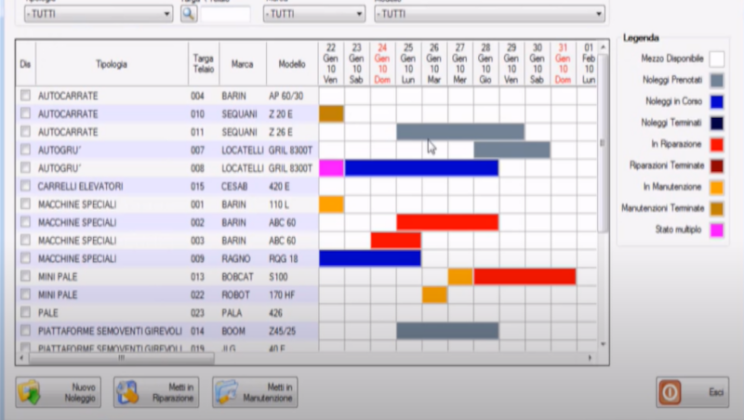
Task: Click the Stato multiplo magenta legend swatch
Action: 717,229
